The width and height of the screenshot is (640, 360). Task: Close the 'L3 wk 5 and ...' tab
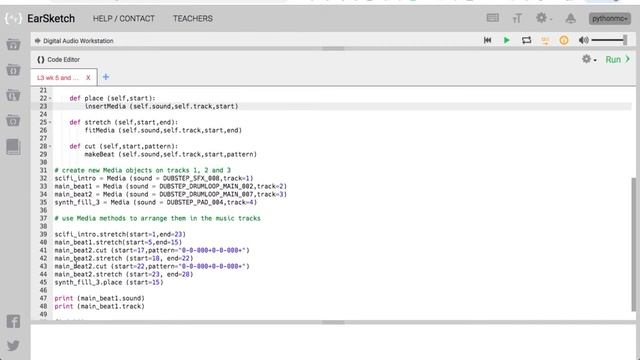click(x=88, y=78)
